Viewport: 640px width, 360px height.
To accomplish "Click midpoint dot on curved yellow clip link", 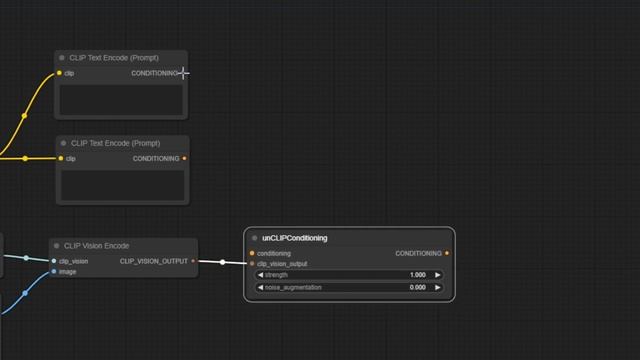I will coord(24,116).
